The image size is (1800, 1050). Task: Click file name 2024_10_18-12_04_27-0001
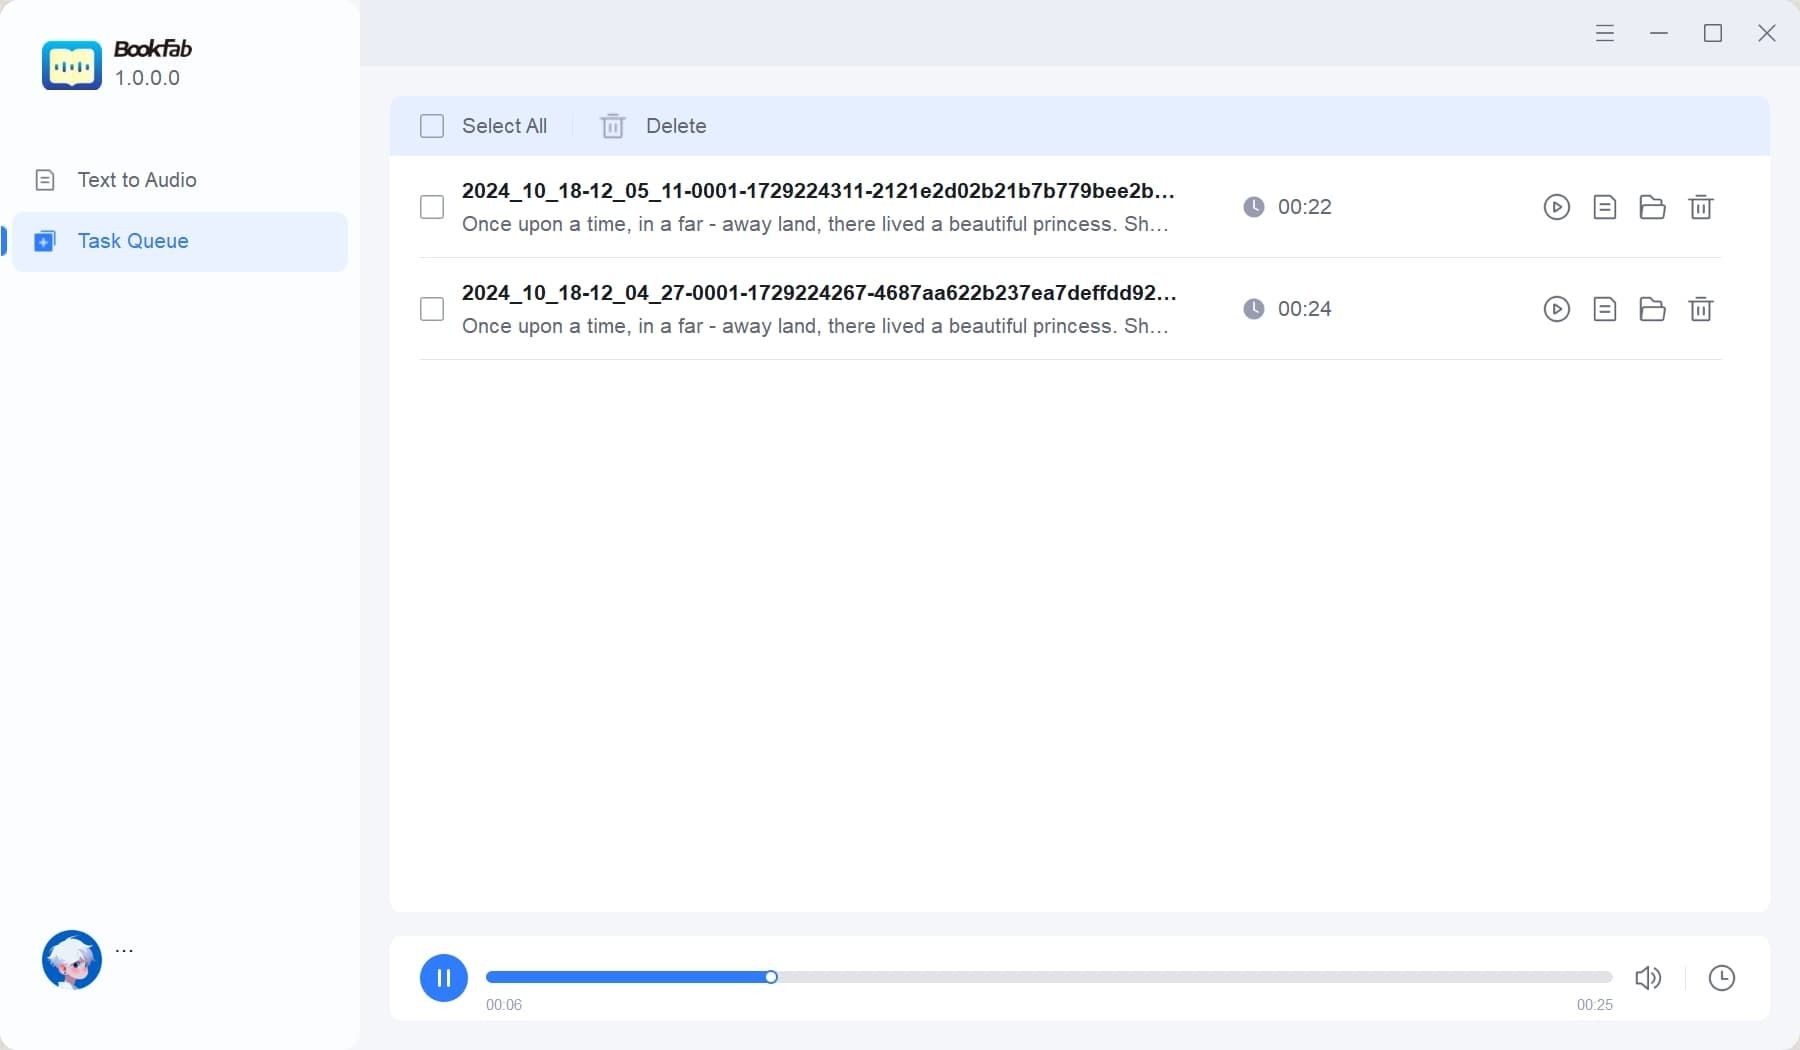[819, 293]
